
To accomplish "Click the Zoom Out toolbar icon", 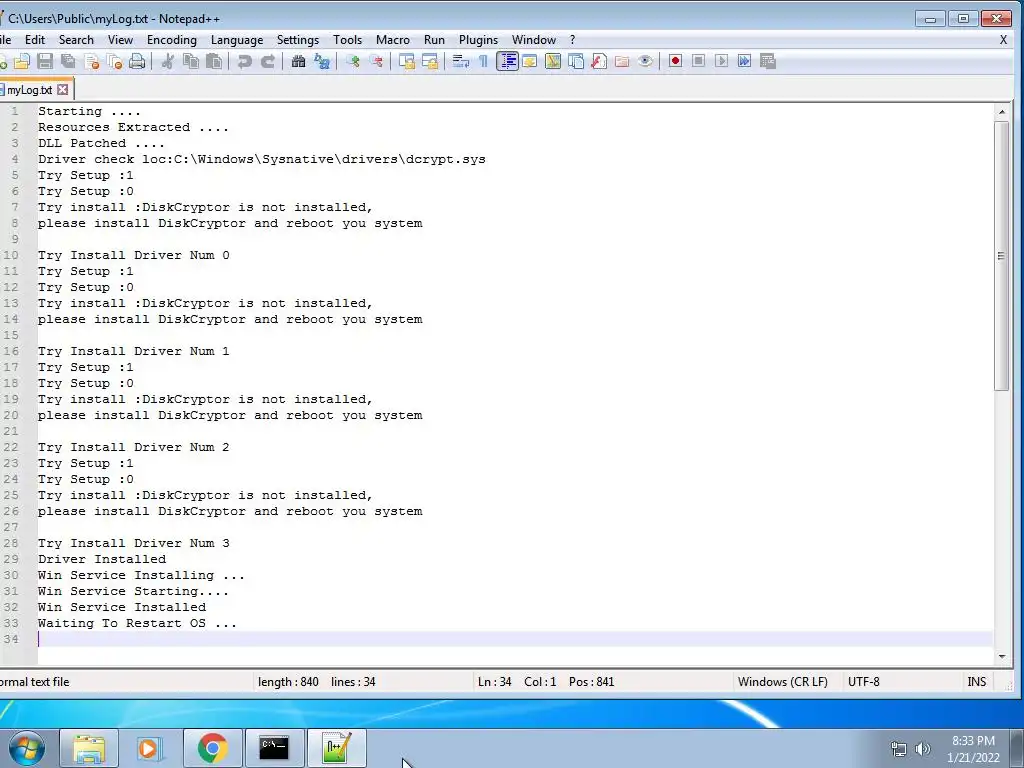I will tap(376, 61).
